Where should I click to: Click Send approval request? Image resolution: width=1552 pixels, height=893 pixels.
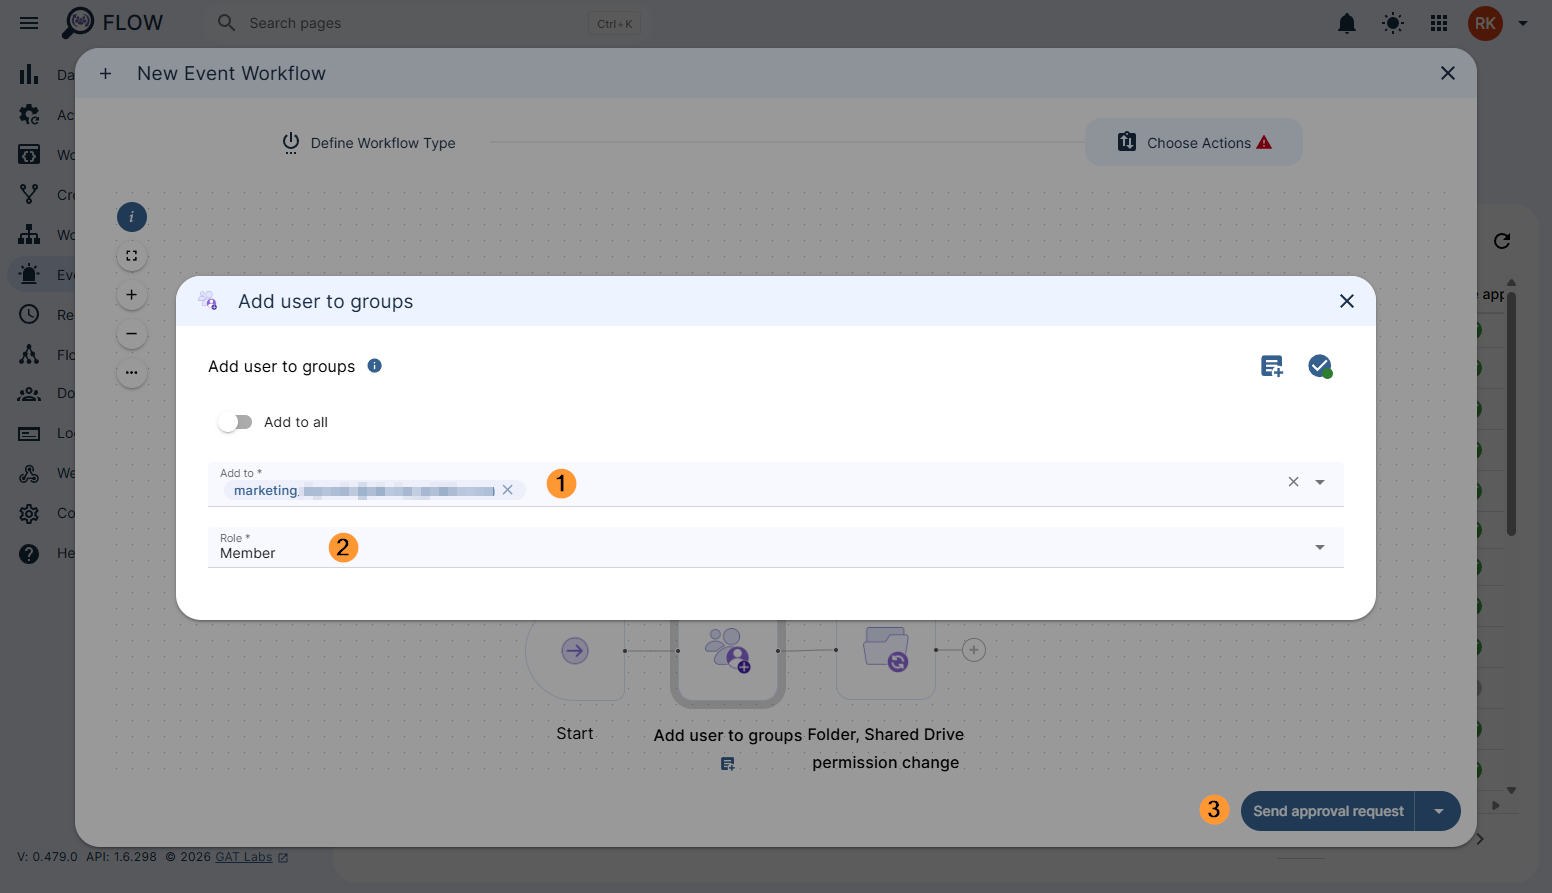(x=1328, y=811)
